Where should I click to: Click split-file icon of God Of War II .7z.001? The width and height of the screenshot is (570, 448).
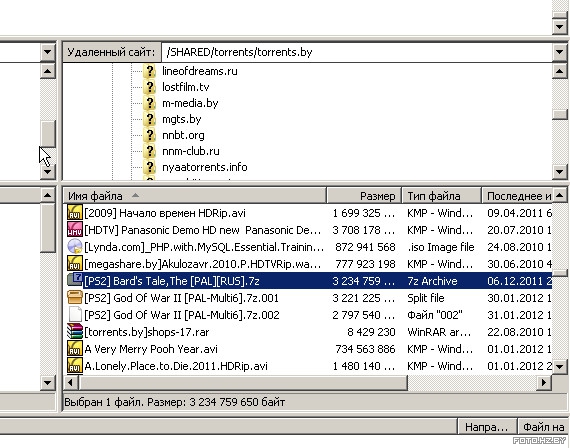(x=75, y=297)
